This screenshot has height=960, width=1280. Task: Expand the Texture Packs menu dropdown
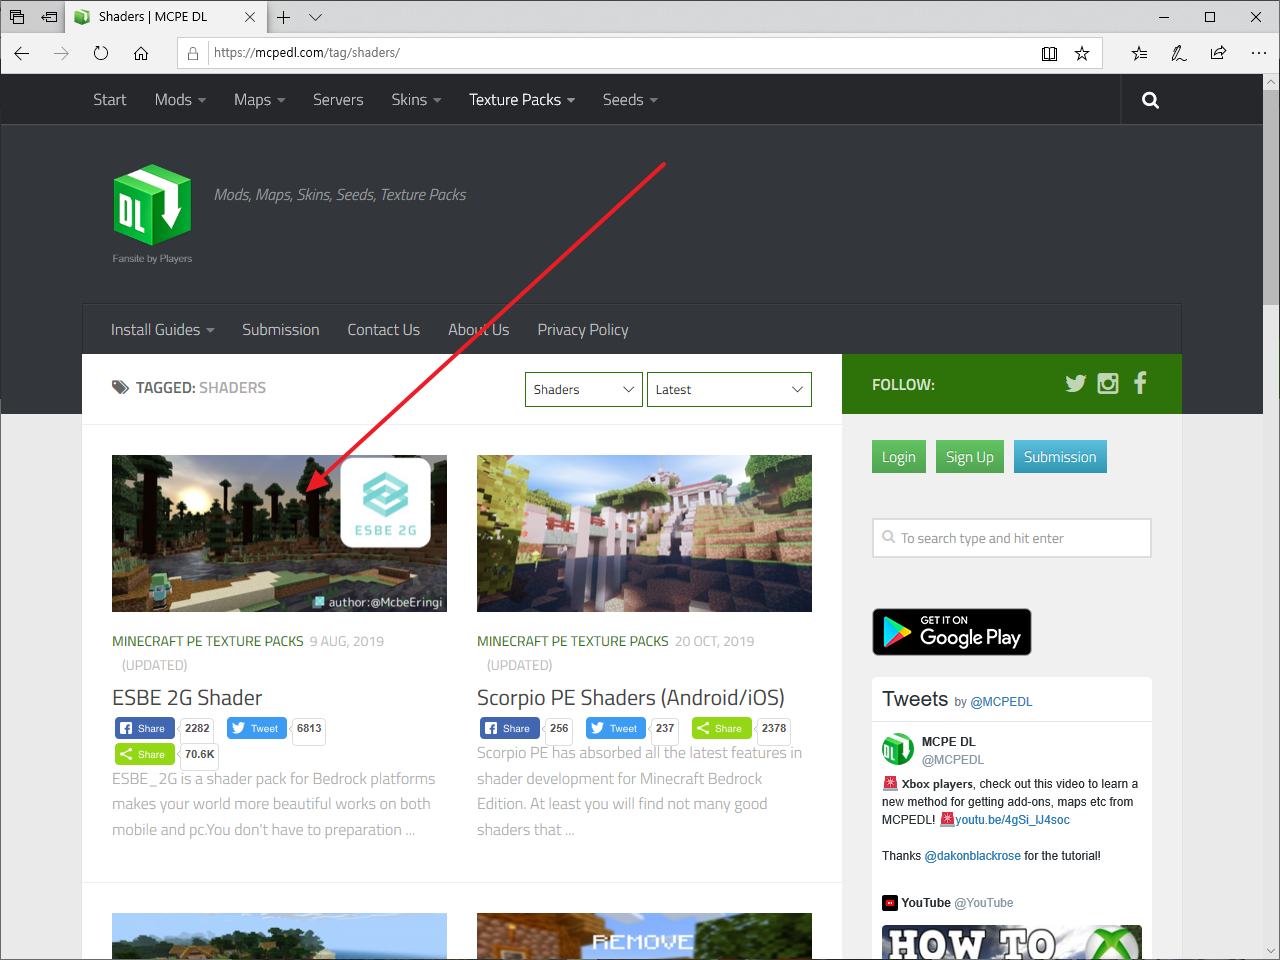[522, 100]
